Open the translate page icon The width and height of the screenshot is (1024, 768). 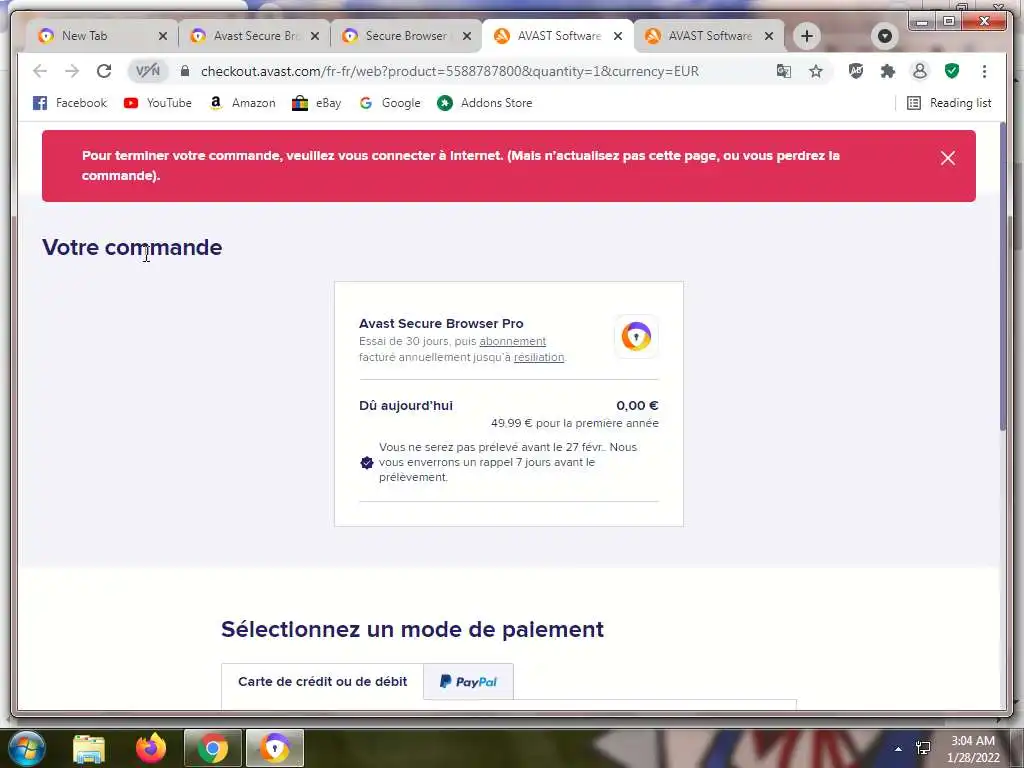[x=784, y=71]
